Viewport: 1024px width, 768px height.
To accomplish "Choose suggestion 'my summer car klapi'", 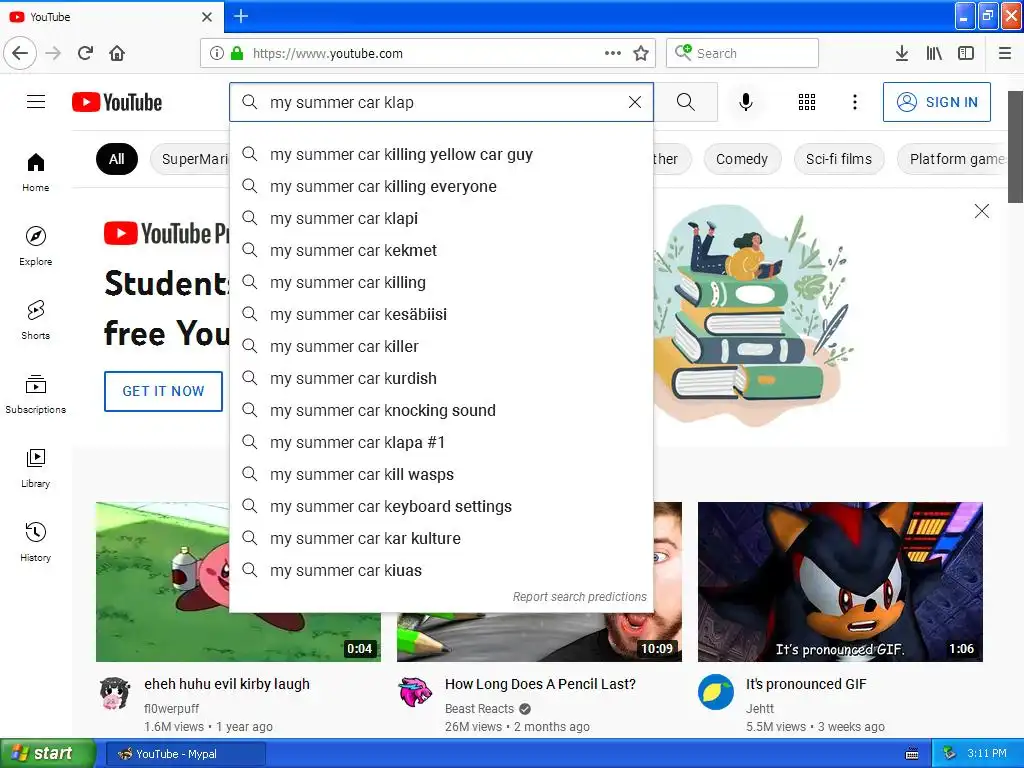I will pos(441,219).
